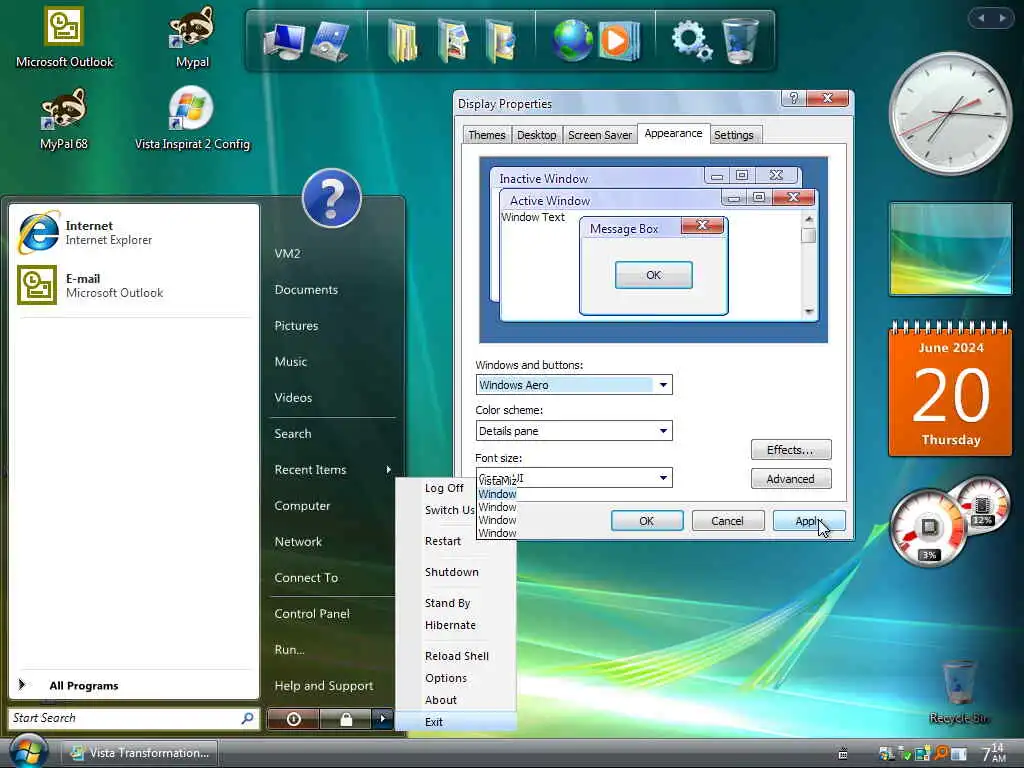The width and height of the screenshot is (1024, 768).
Task: Select the highlighted Window option in the list
Action: (x=497, y=494)
